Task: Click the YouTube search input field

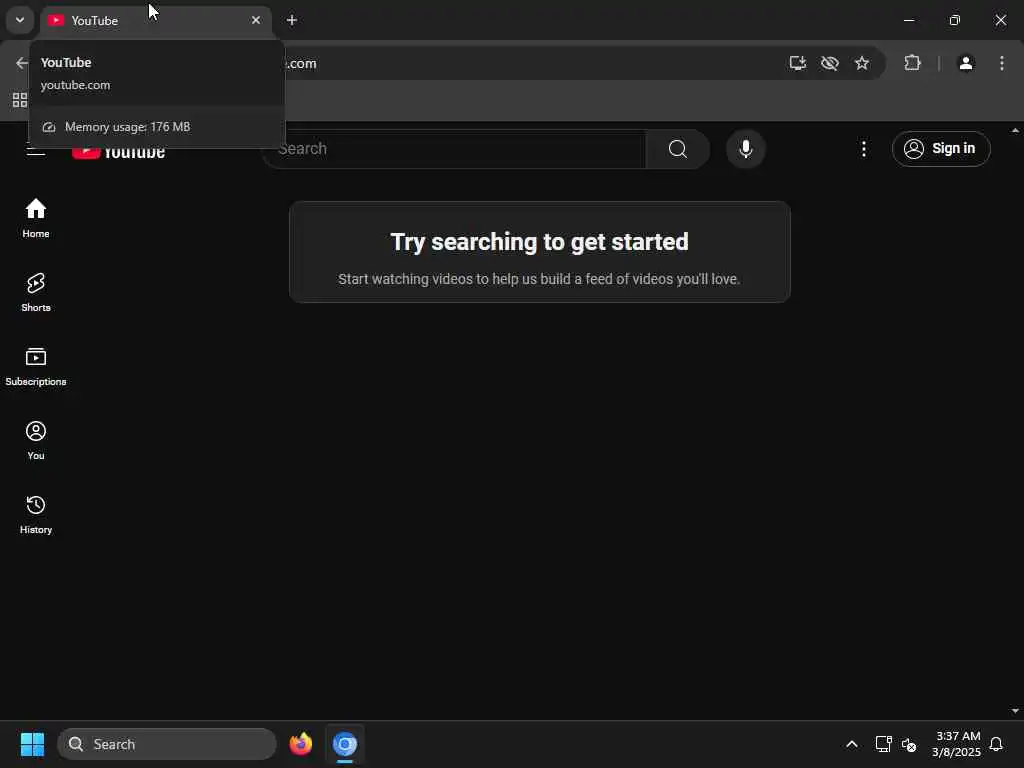Action: click(x=455, y=149)
